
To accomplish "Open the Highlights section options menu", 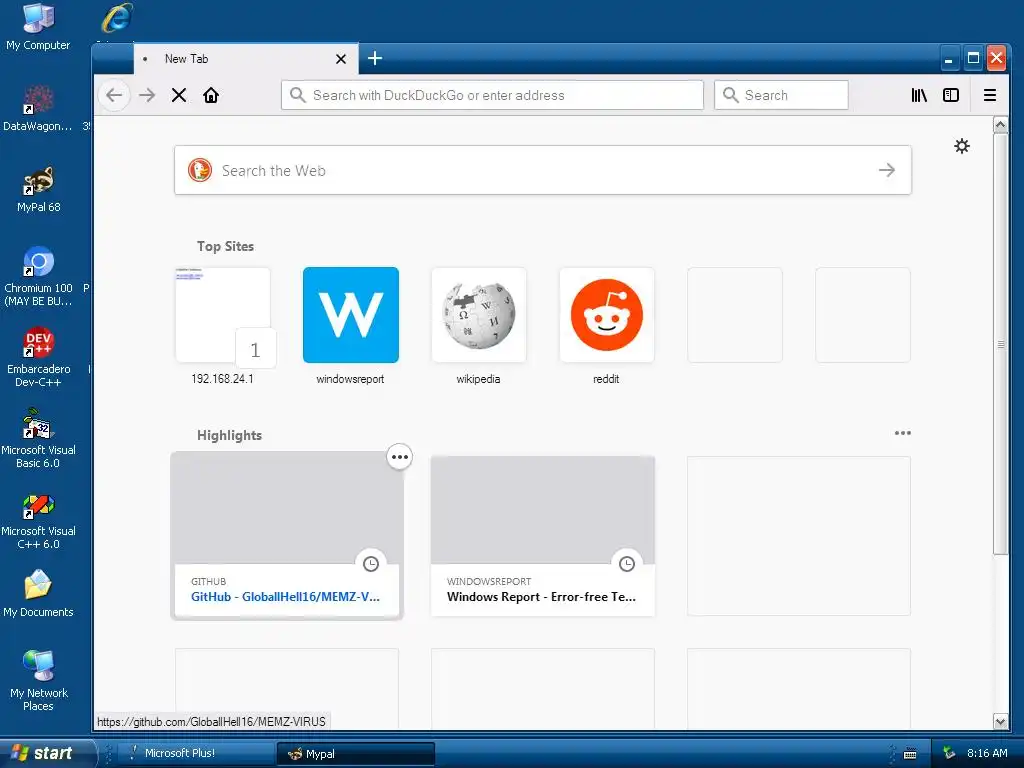I will pyautogui.click(x=903, y=433).
